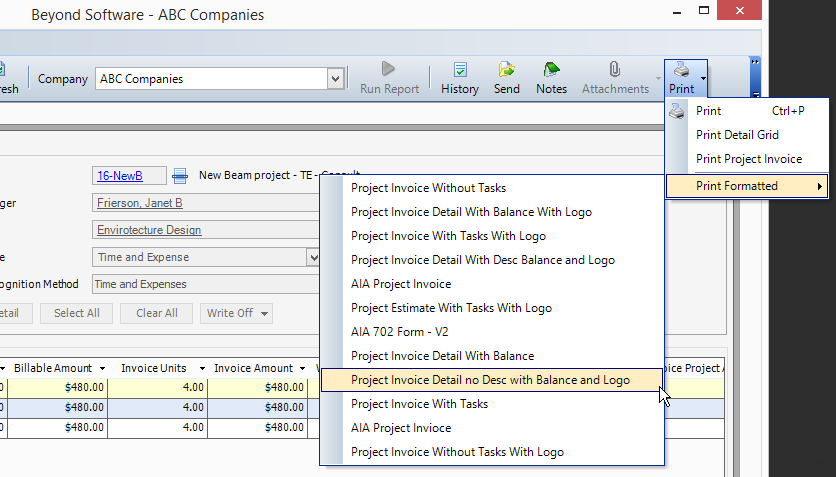
Task: Choose Project Invoice Without Tasks
Action: [x=492, y=188]
